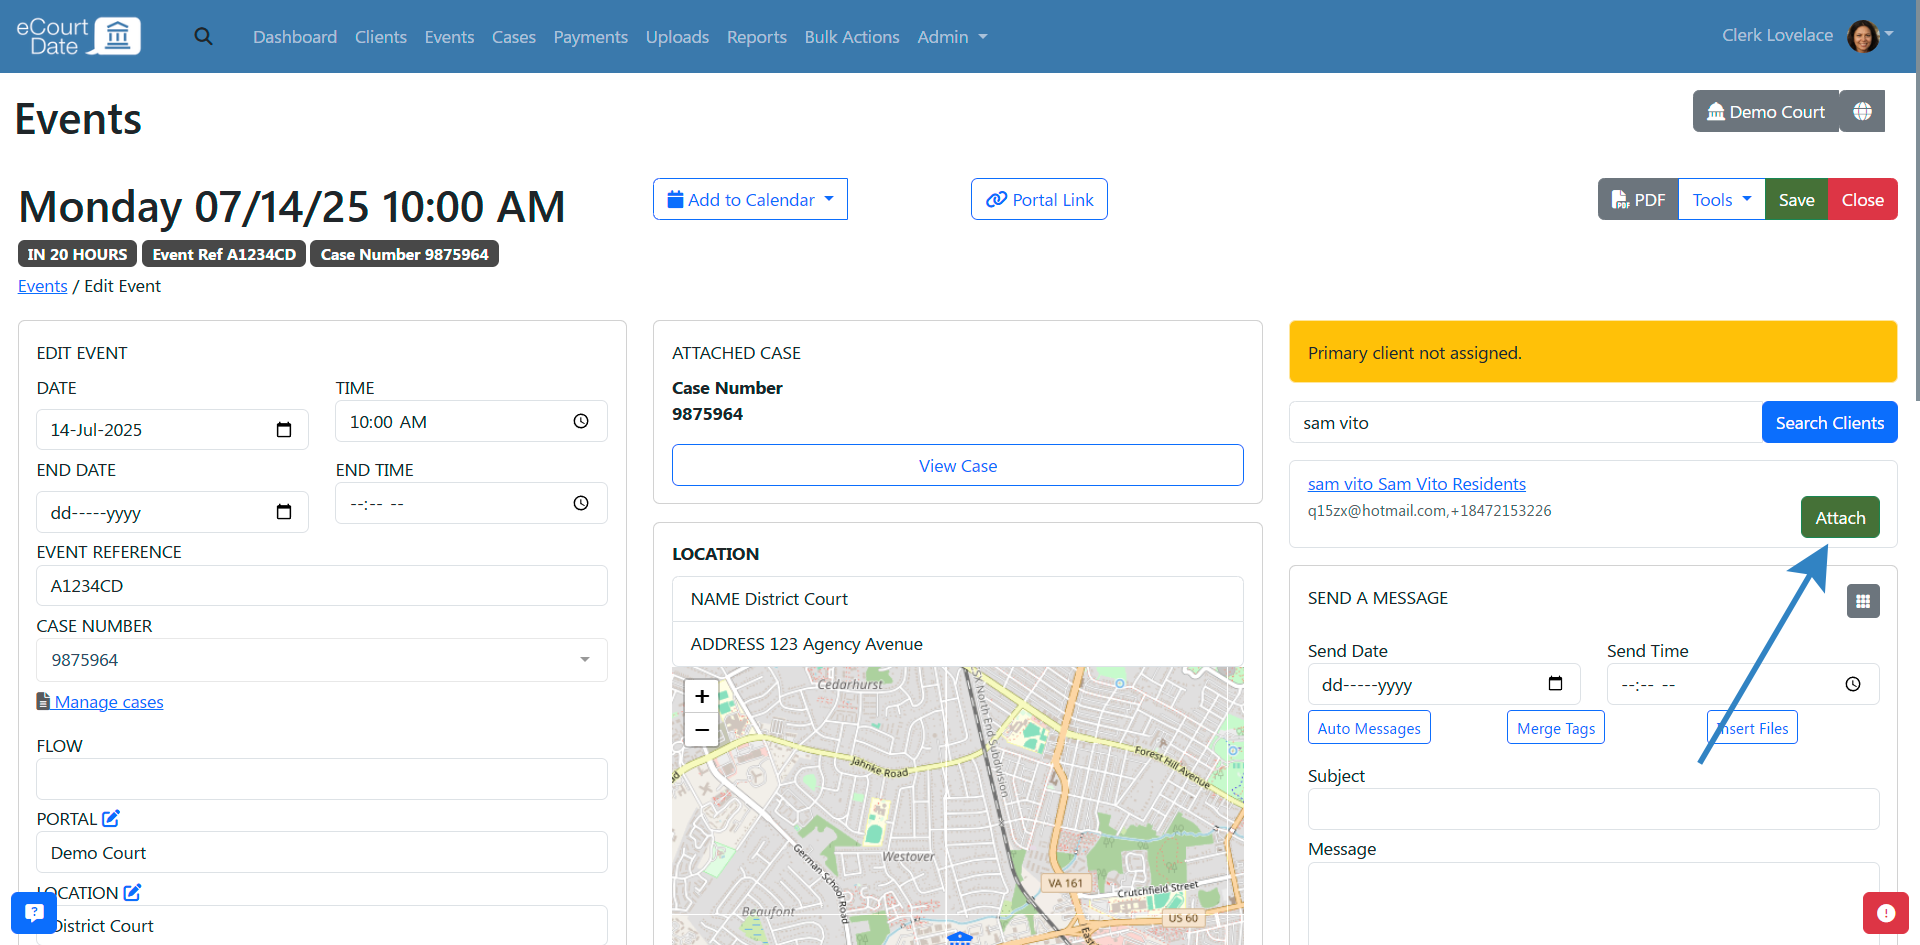This screenshot has width=1920, height=945.
Task: Open the user account dropdown caret
Action: tap(1889, 34)
